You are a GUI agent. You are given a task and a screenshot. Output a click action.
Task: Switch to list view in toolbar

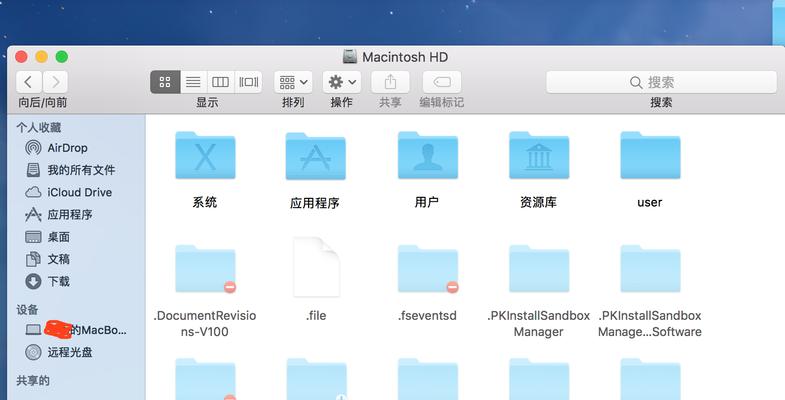[x=193, y=82]
